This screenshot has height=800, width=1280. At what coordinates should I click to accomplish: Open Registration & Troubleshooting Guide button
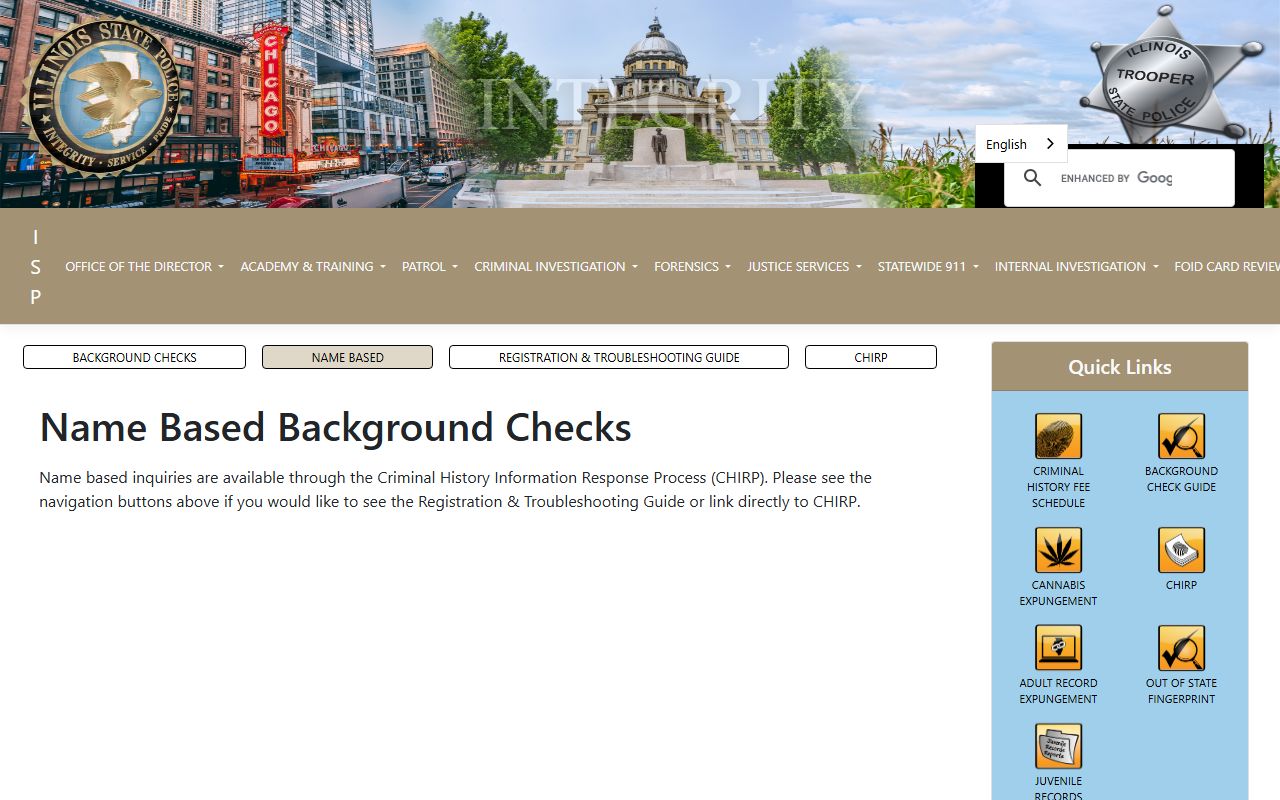(x=619, y=357)
